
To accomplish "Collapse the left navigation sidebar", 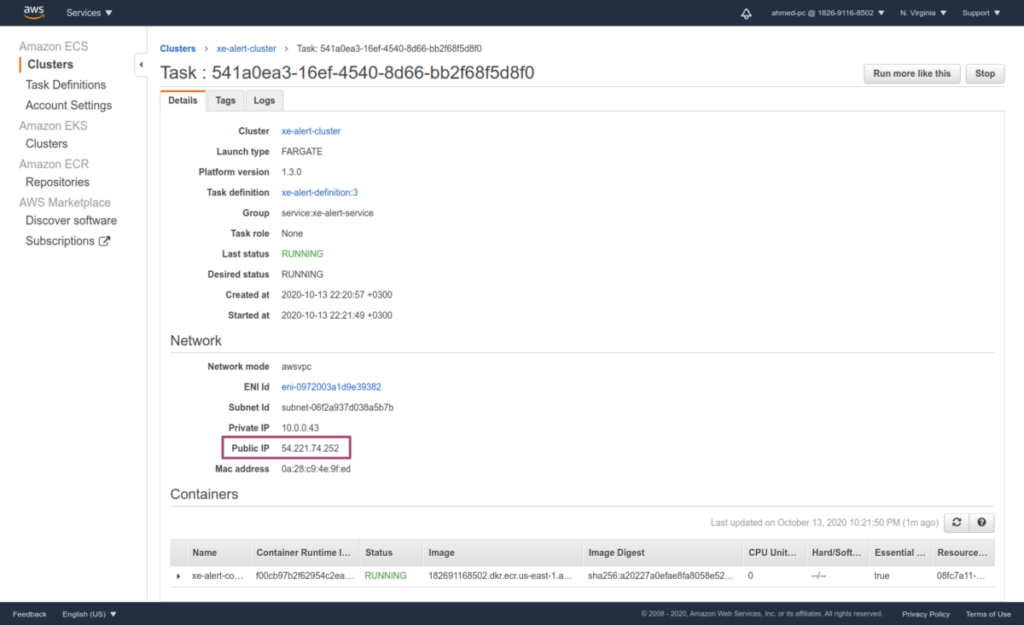I will point(142,63).
